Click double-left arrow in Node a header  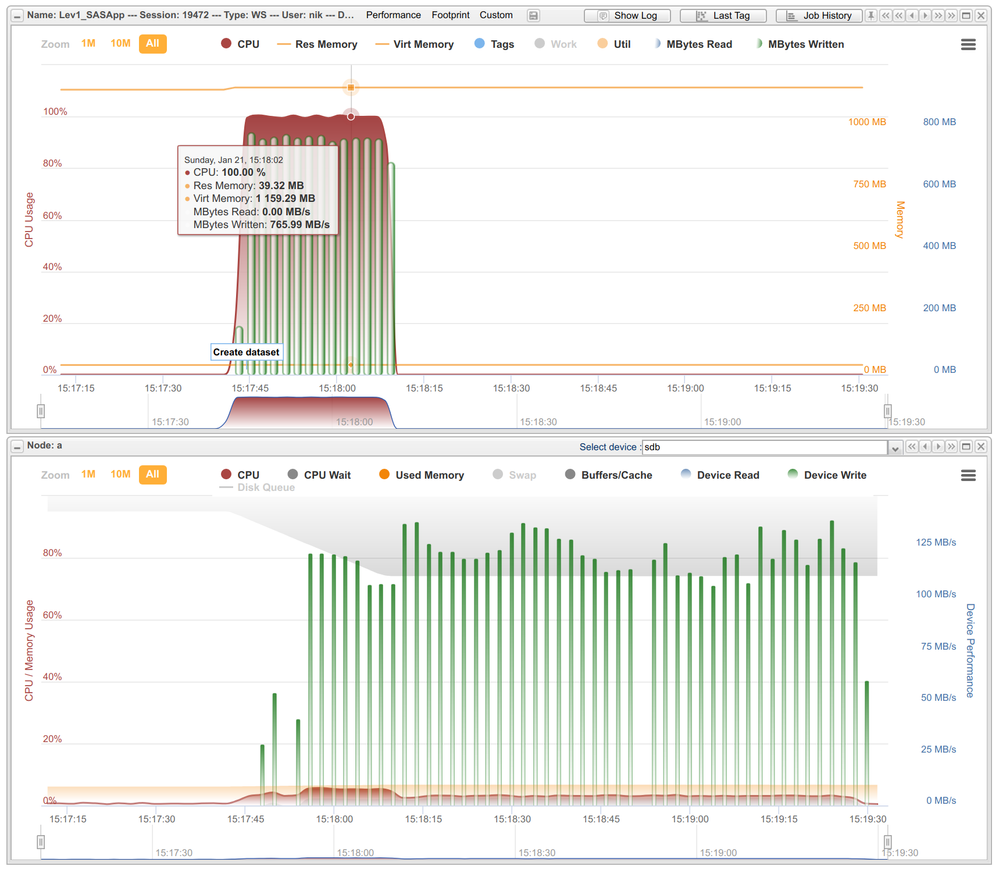click(912, 447)
